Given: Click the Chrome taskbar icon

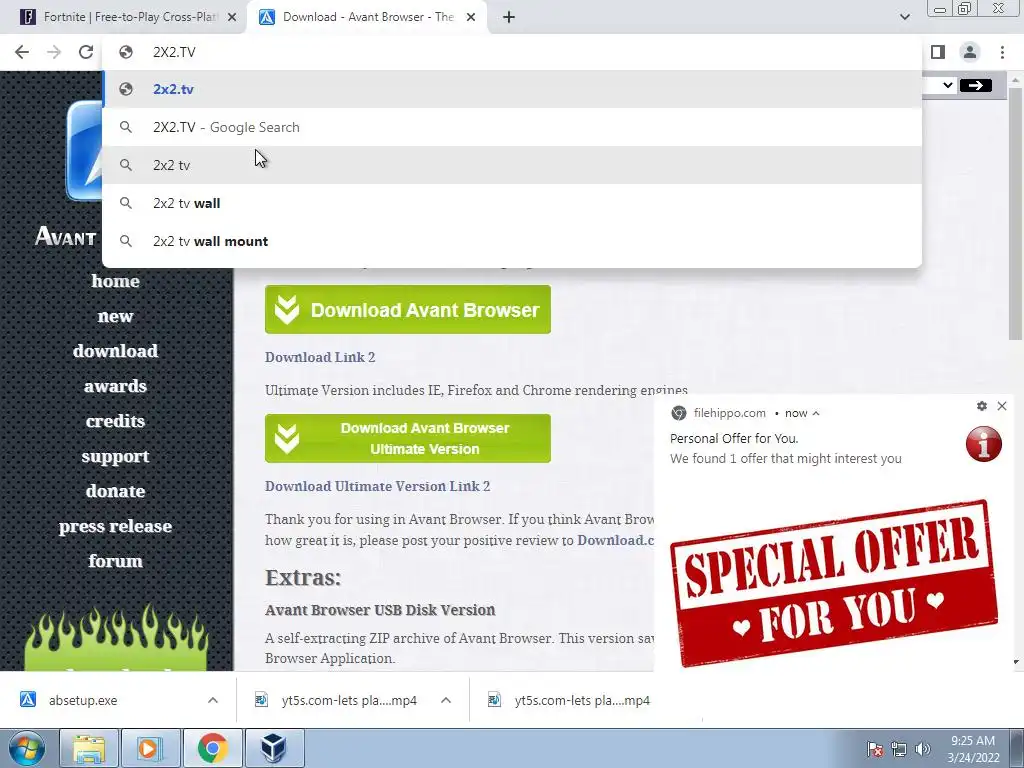Looking at the screenshot, I should point(212,748).
